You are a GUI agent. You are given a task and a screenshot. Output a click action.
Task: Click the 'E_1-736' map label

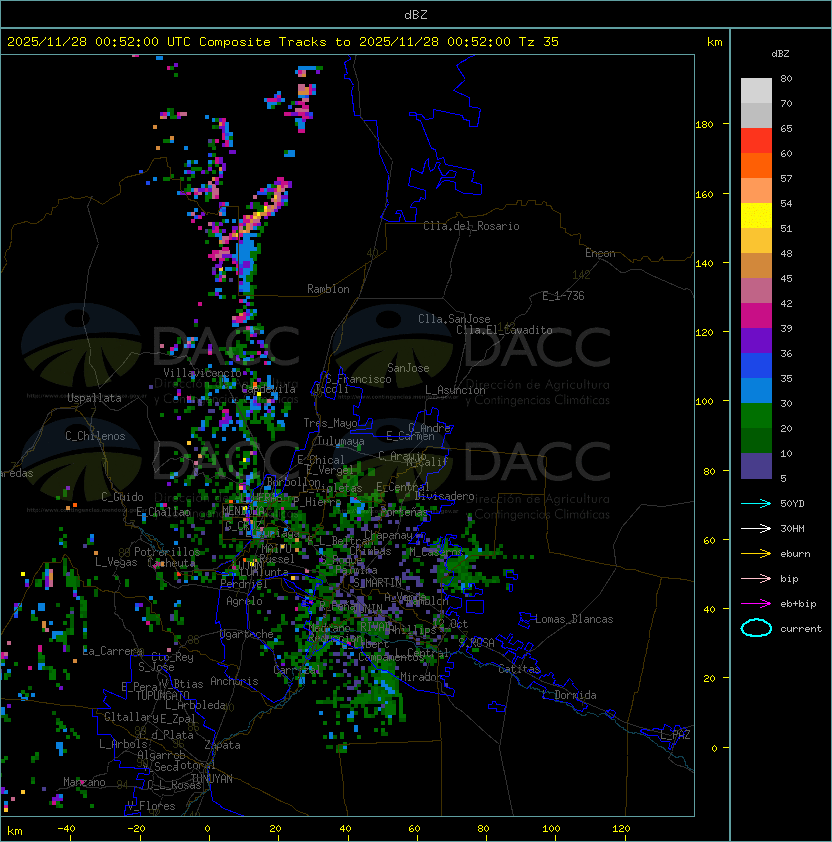pos(563,296)
